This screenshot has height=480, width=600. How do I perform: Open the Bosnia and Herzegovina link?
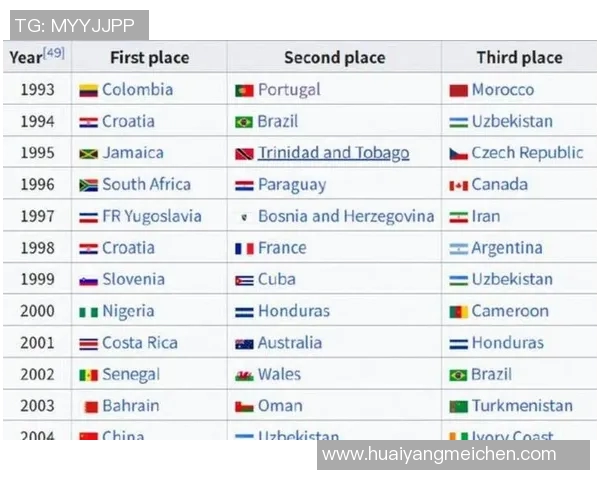[346, 216]
